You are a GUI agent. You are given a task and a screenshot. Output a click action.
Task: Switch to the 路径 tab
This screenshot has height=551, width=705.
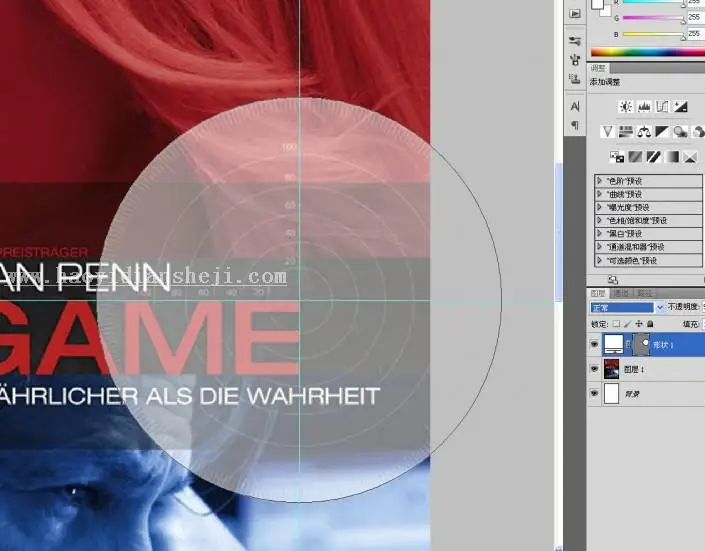[x=644, y=293]
